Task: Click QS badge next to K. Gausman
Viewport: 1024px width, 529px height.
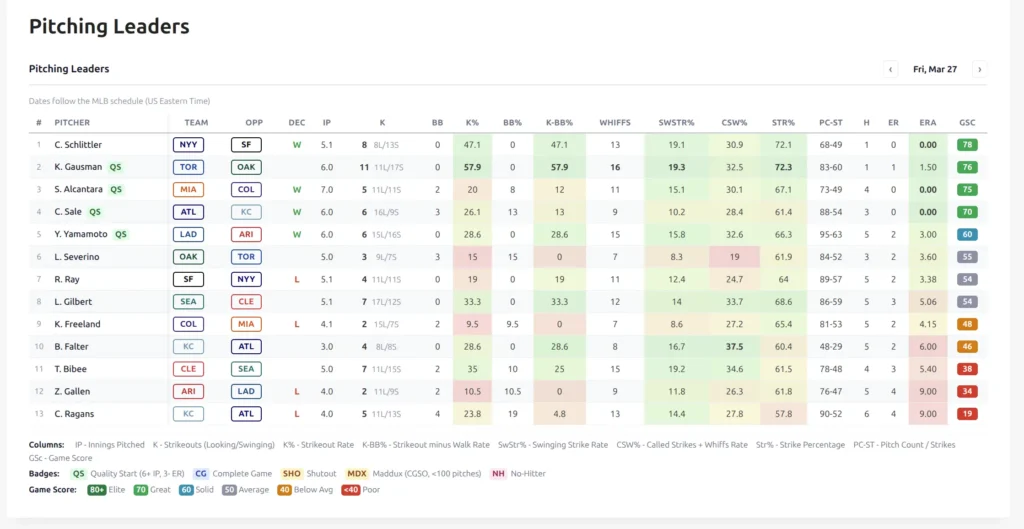Action: 116,167
